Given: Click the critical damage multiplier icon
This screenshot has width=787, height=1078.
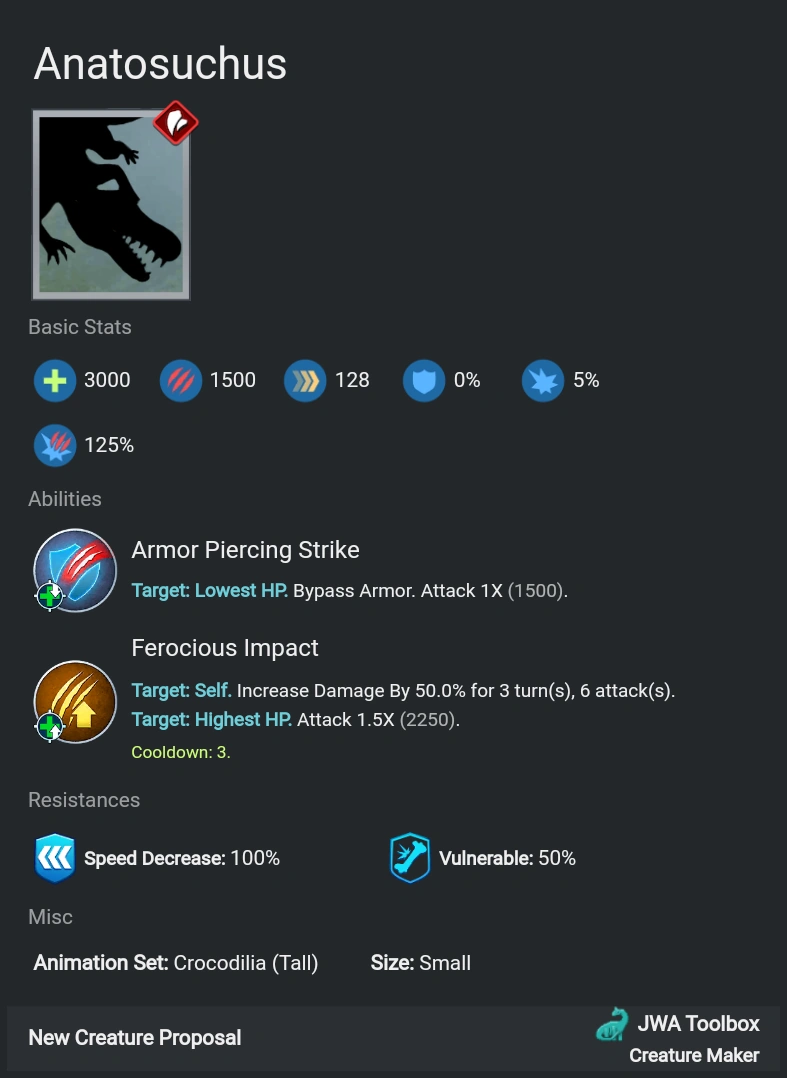Looking at the screenshot, I should 55,446.
